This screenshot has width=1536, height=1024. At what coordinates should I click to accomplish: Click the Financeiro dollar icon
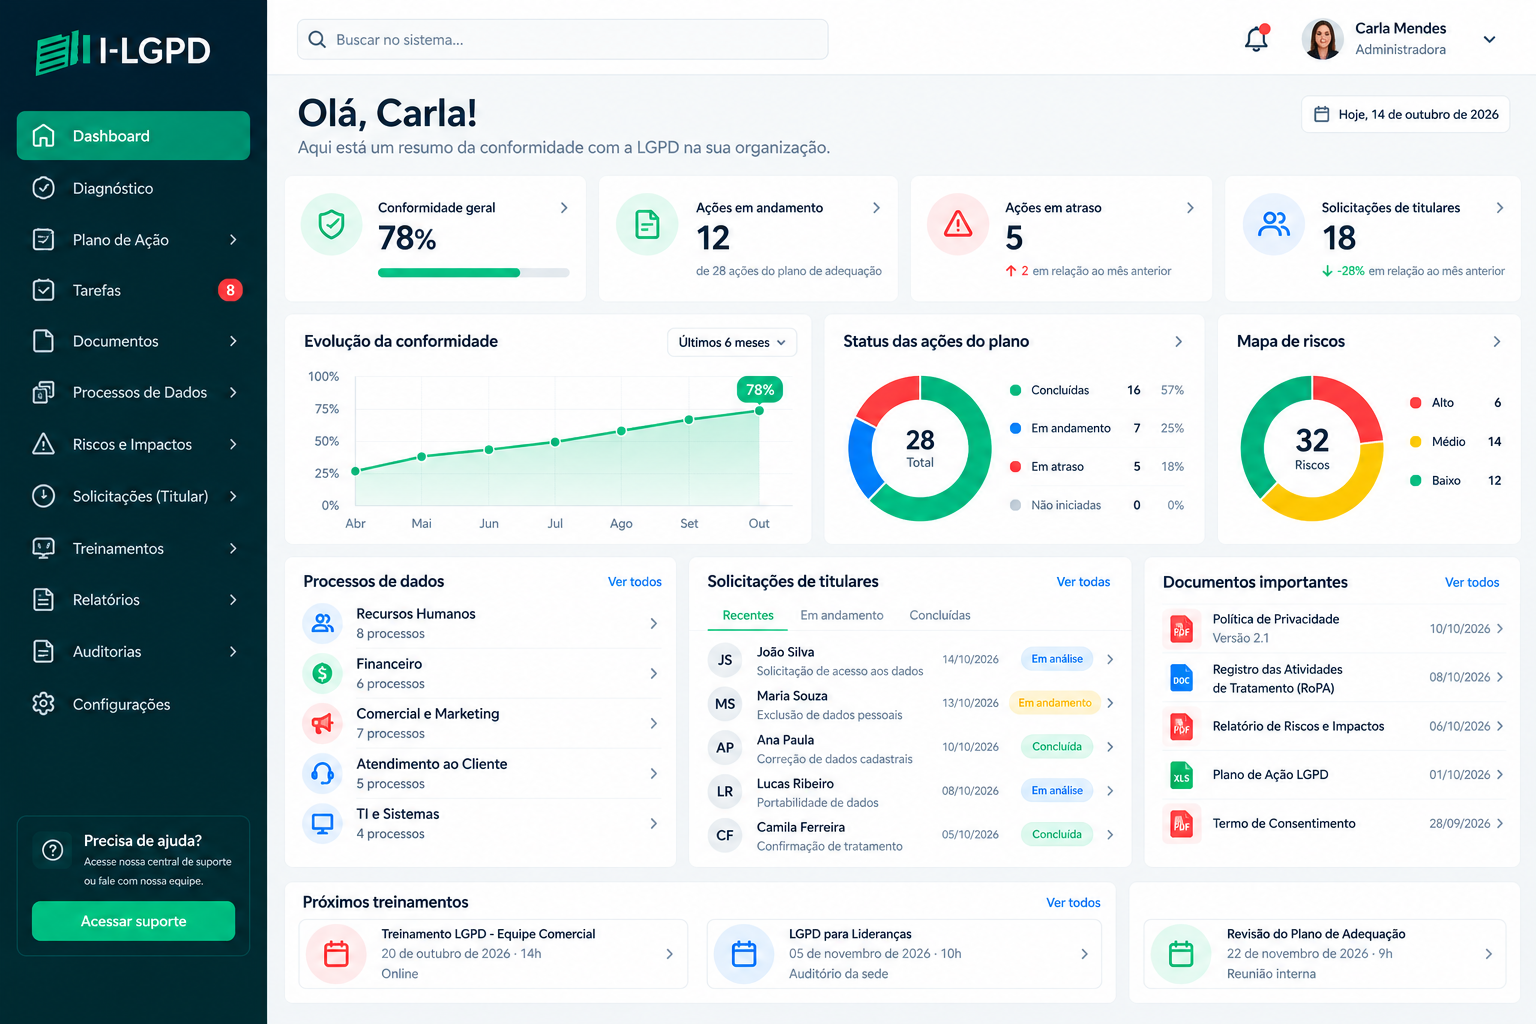pos(323,673)
